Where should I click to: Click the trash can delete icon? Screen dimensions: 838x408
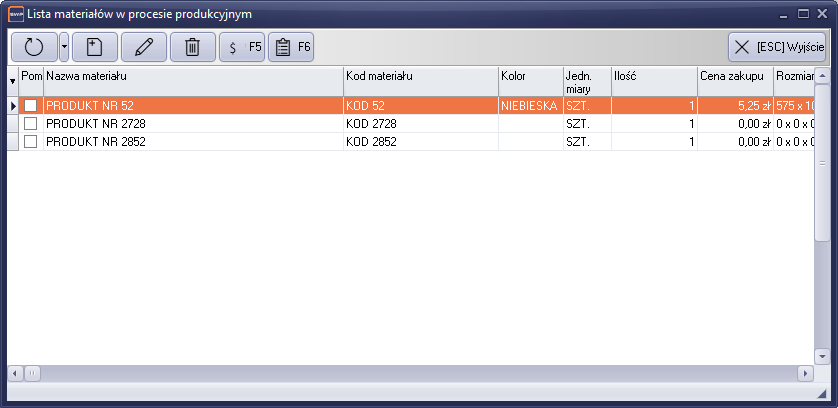193,46
